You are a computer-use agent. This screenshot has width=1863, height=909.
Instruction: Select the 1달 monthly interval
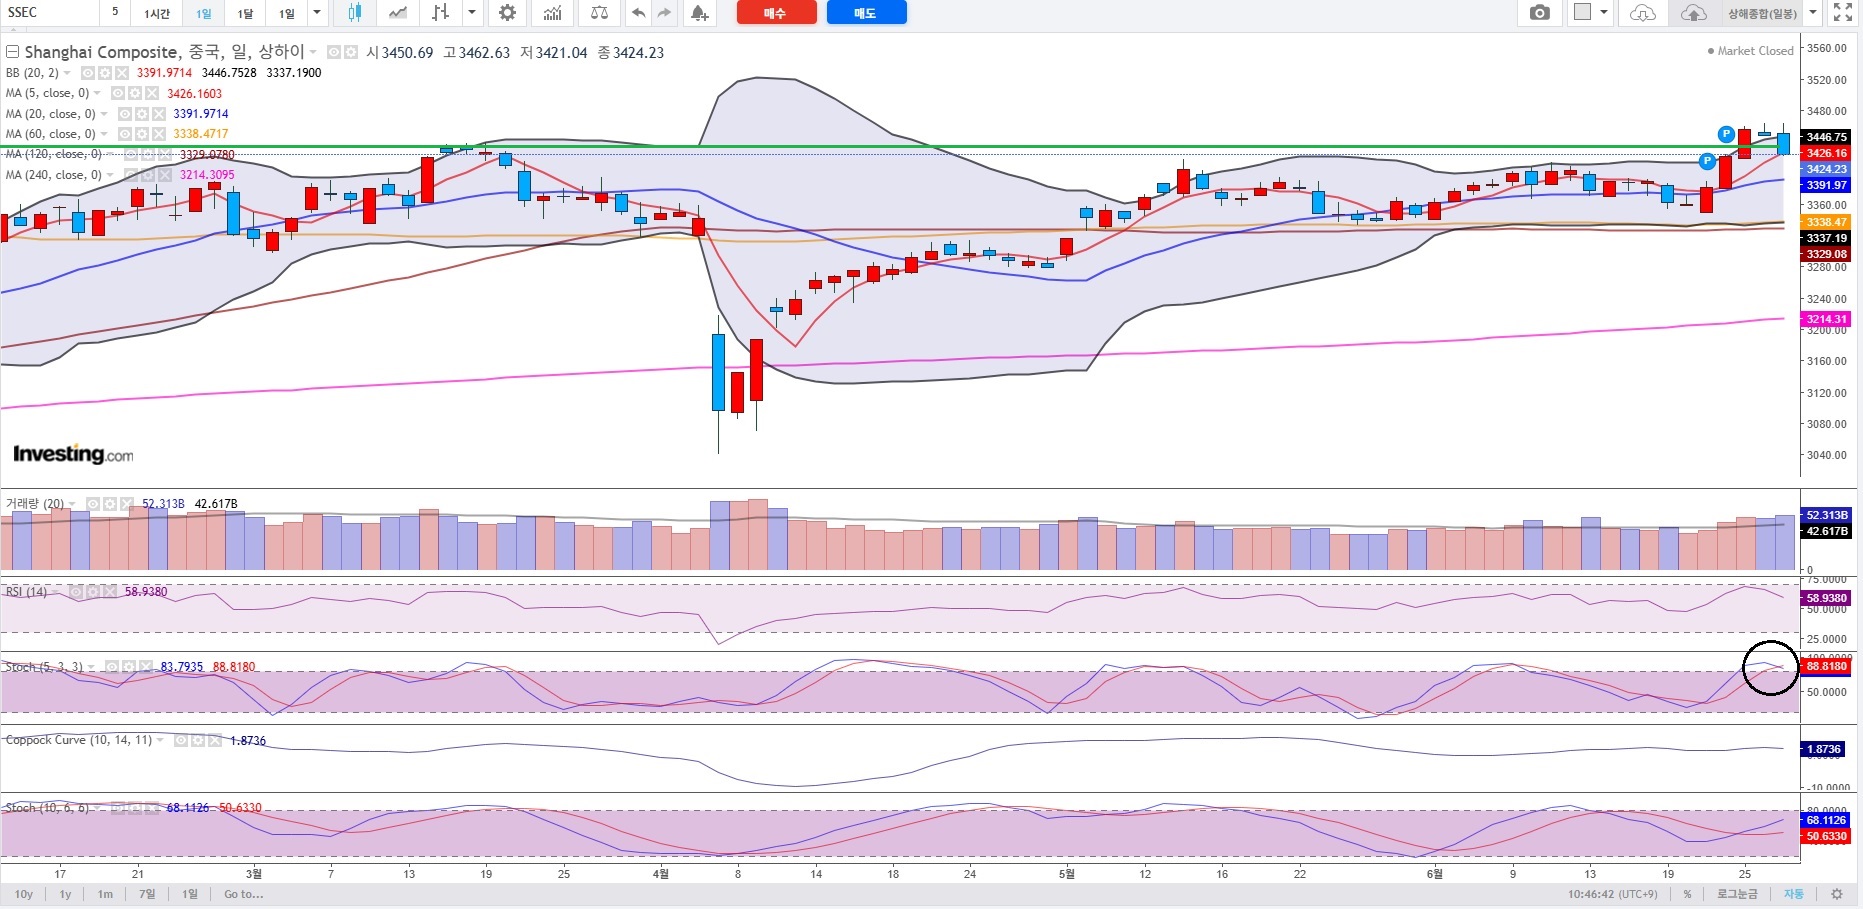(245, 13)
